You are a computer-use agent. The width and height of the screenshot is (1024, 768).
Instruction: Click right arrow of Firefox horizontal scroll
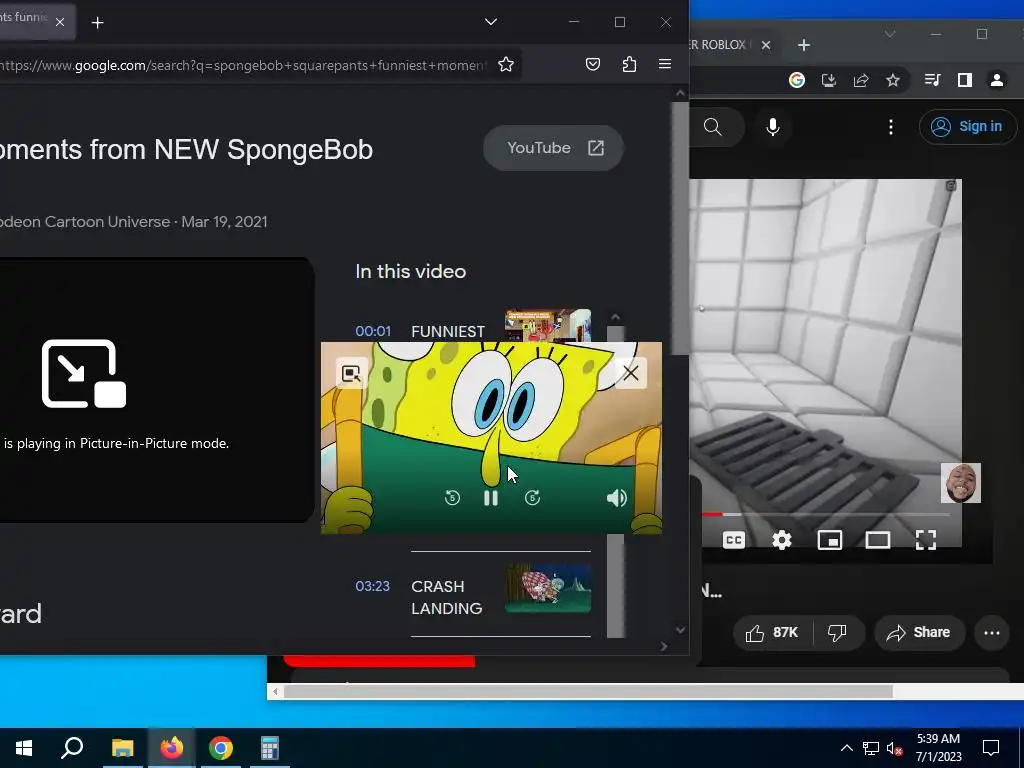click(664, 647)
